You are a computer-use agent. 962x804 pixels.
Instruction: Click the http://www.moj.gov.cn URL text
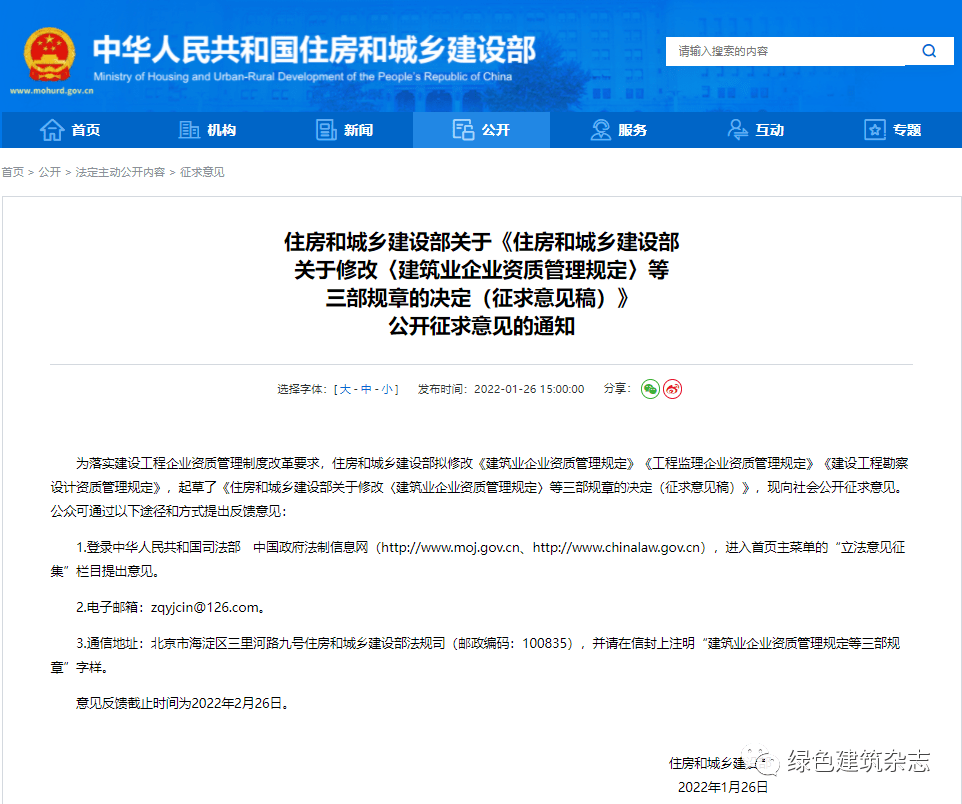tap(450, 547)
